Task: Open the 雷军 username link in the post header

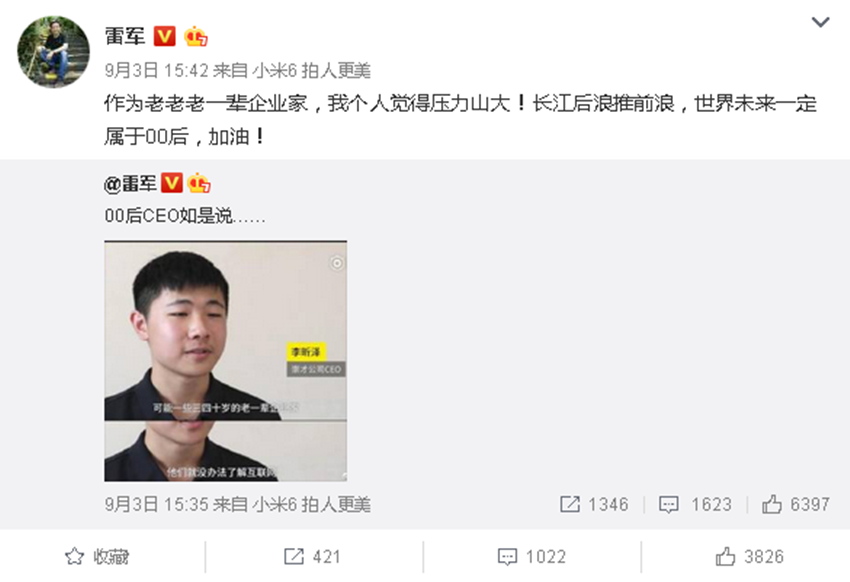Action: click(125, 36)
